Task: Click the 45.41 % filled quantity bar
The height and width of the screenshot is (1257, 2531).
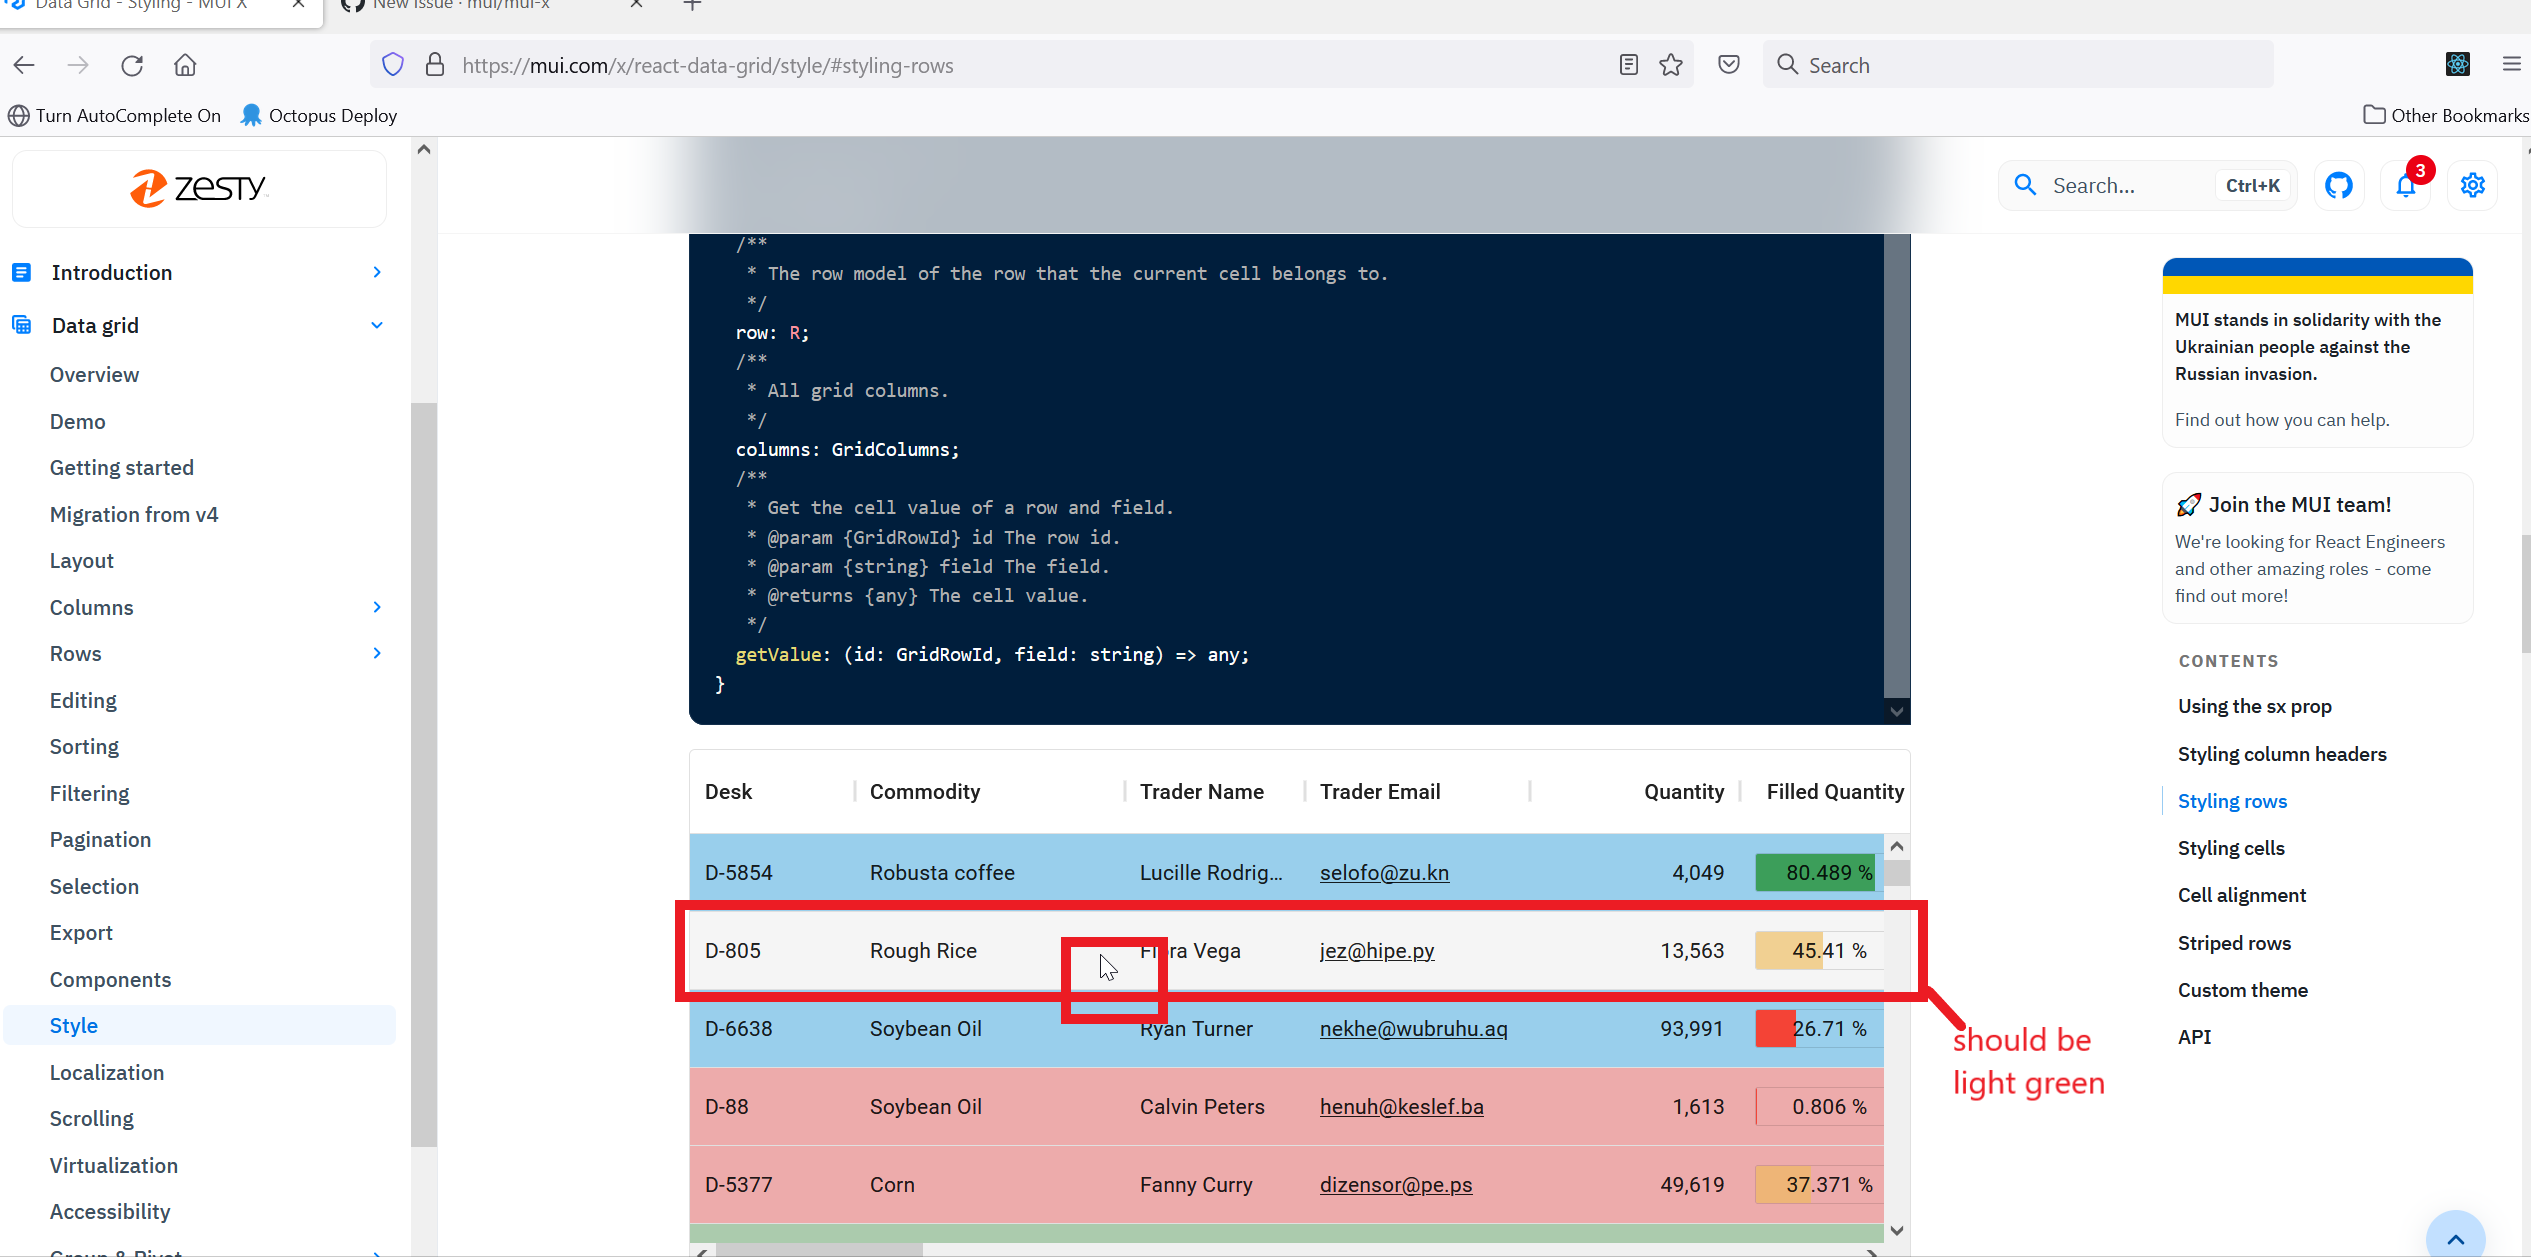Action: (x=1817, y=950)
